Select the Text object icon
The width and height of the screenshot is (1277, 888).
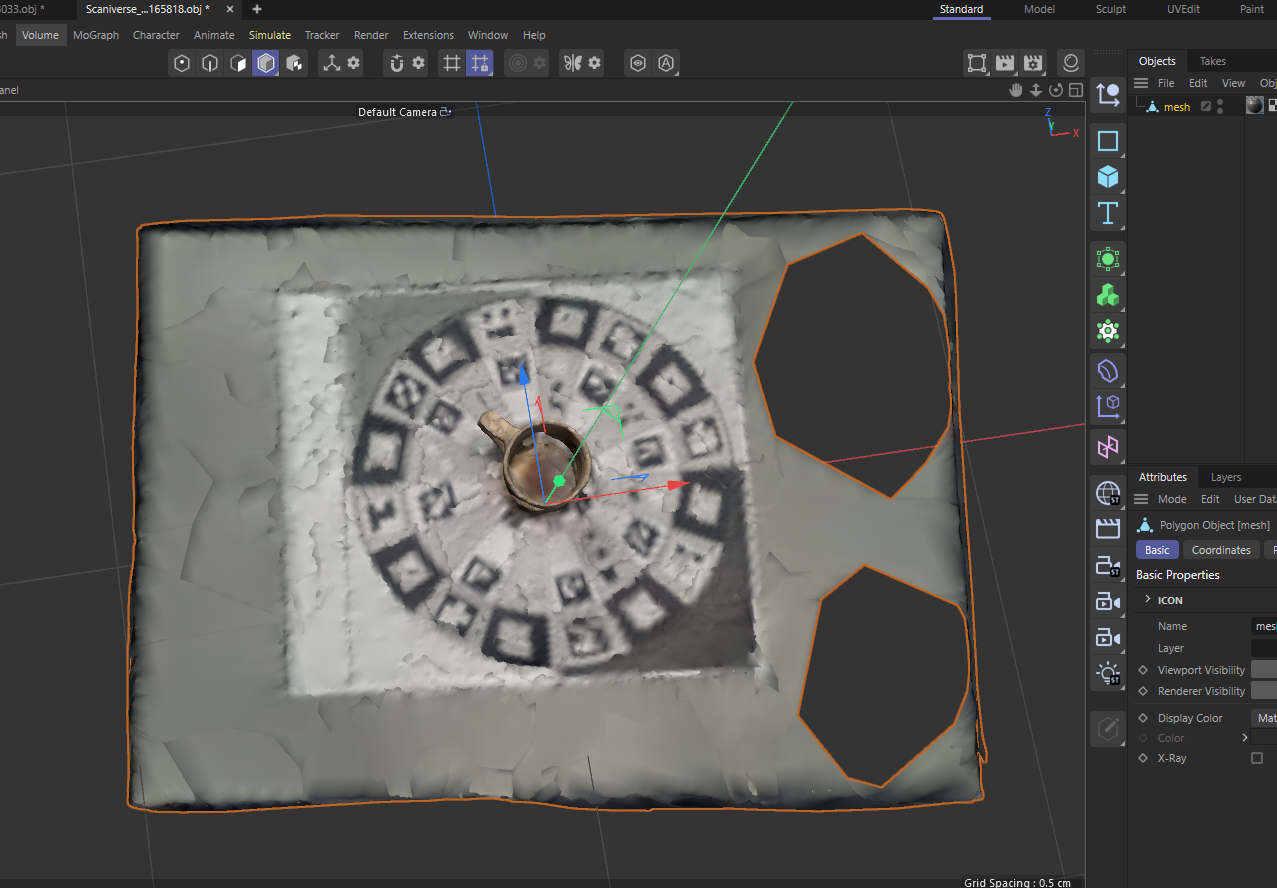(1107, 212)
